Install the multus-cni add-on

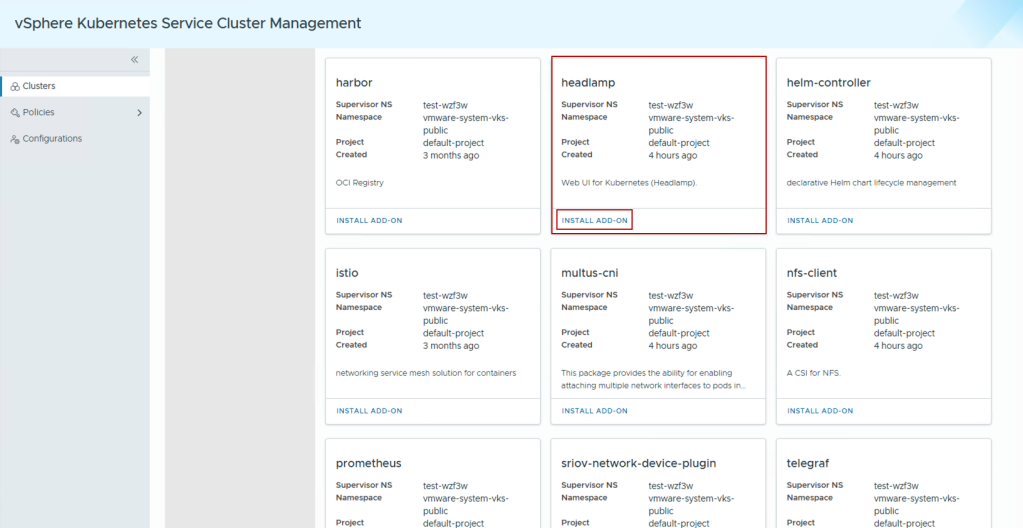pyautogui.click(x=594, y=411)
